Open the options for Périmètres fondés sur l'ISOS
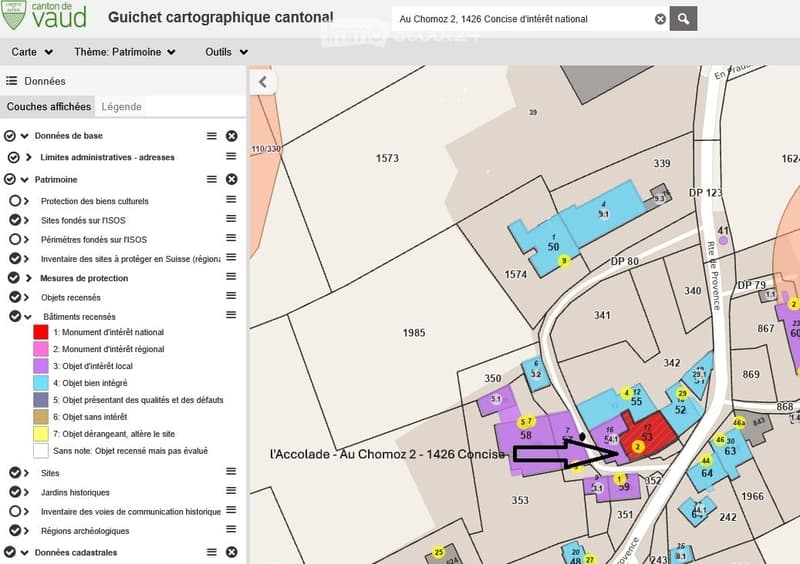 231,238
